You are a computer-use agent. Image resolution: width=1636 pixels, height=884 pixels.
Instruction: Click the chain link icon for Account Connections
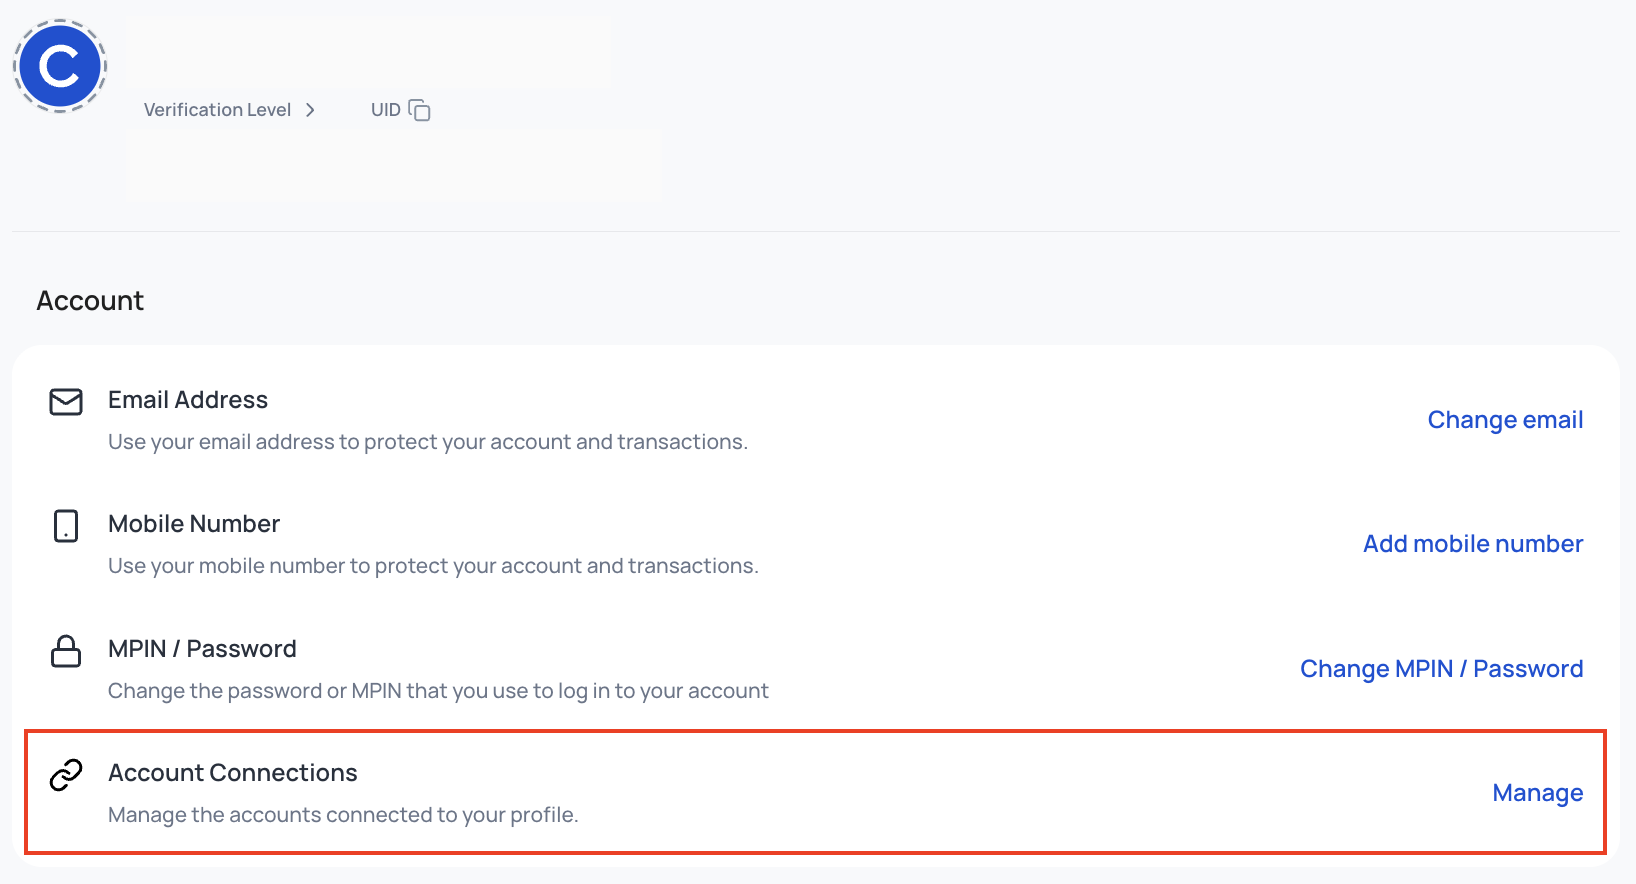tap(65, 774)
